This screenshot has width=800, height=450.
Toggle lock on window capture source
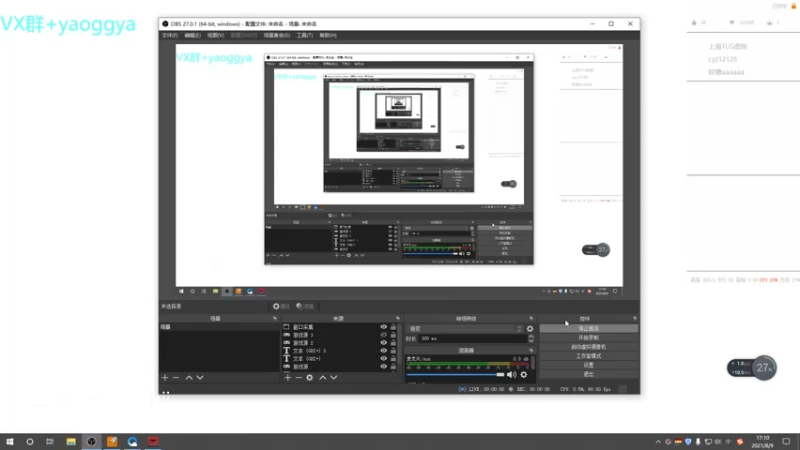coord(393,327)
